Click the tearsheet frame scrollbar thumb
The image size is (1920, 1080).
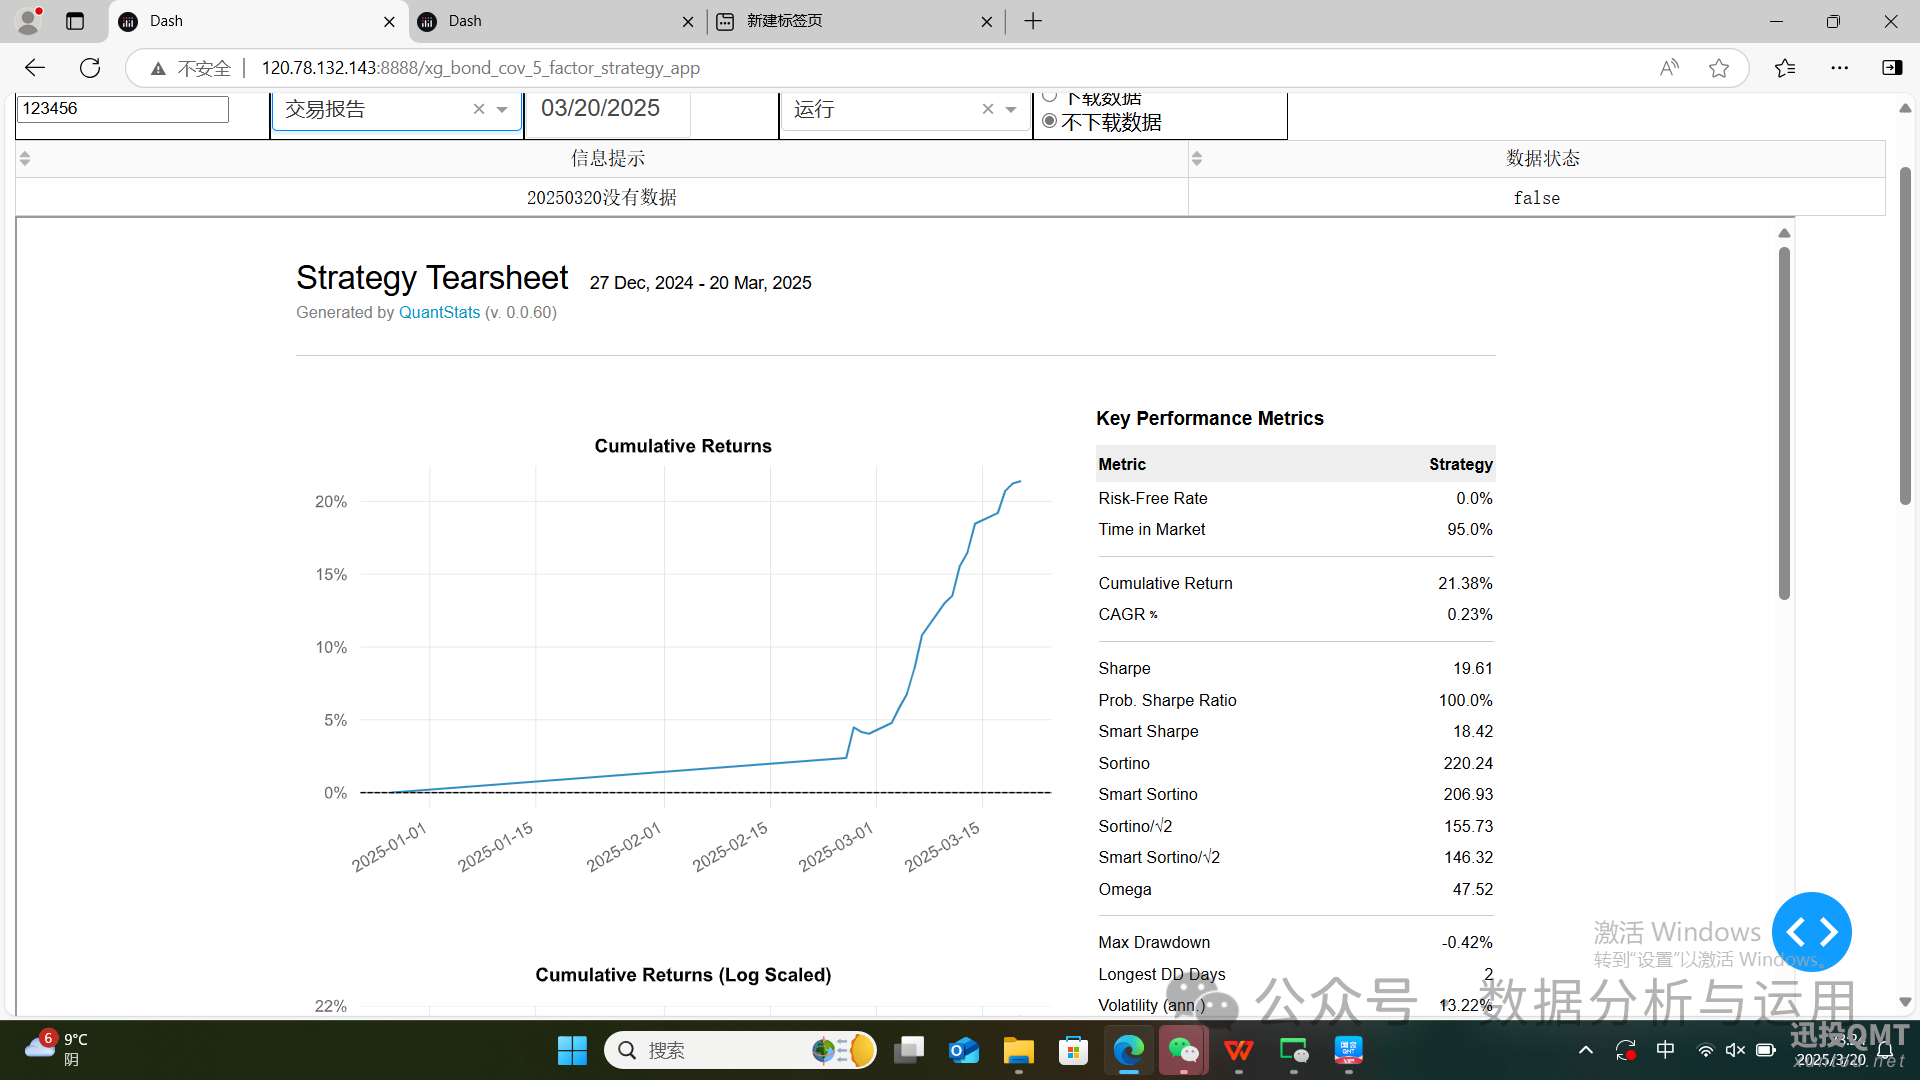tap(1784, 423)
